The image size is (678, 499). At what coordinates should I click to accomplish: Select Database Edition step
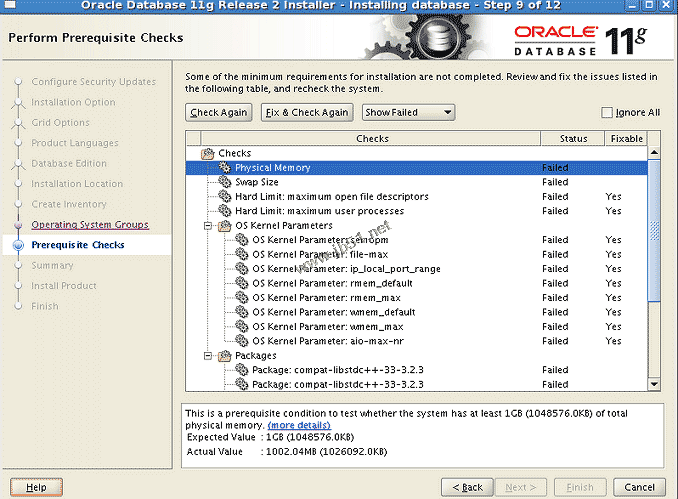pos(69,163)
